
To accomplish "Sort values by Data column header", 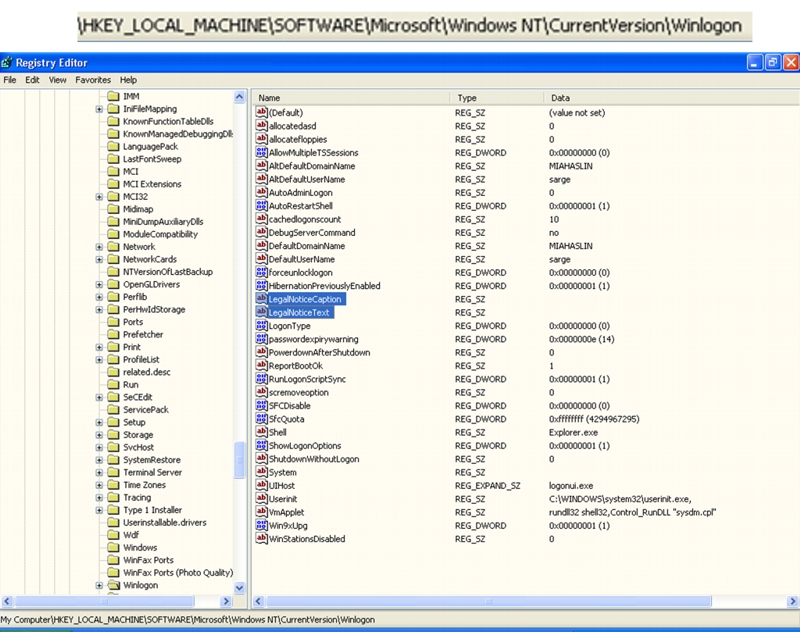I will tap(671, 97).
